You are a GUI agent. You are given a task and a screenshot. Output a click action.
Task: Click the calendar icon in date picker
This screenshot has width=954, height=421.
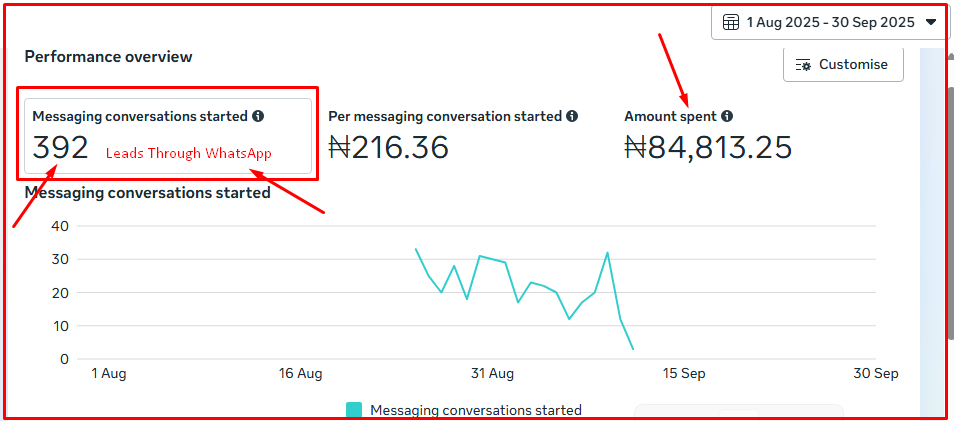(x=731, y=22)
